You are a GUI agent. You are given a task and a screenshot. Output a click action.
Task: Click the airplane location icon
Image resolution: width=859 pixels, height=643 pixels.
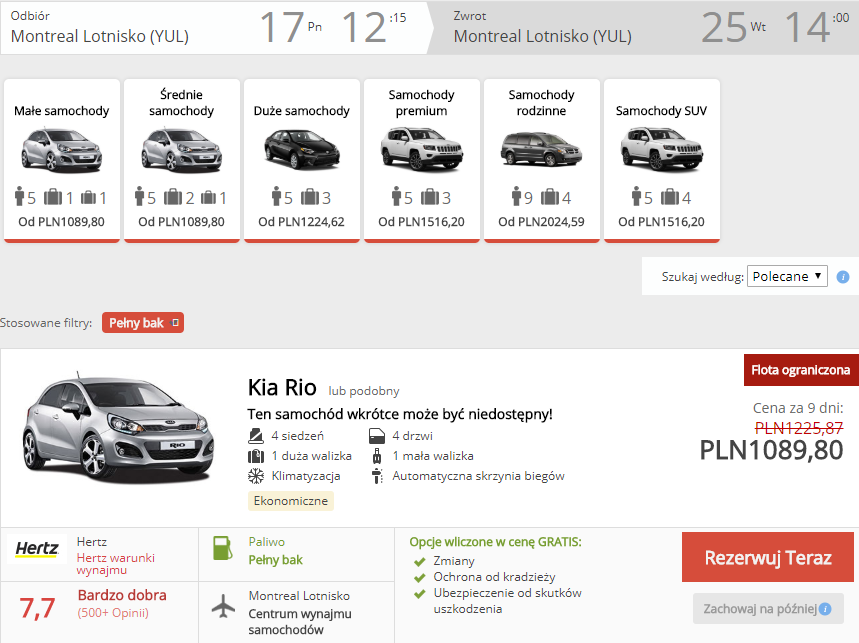pyautogui.click(x=223, y=607)
